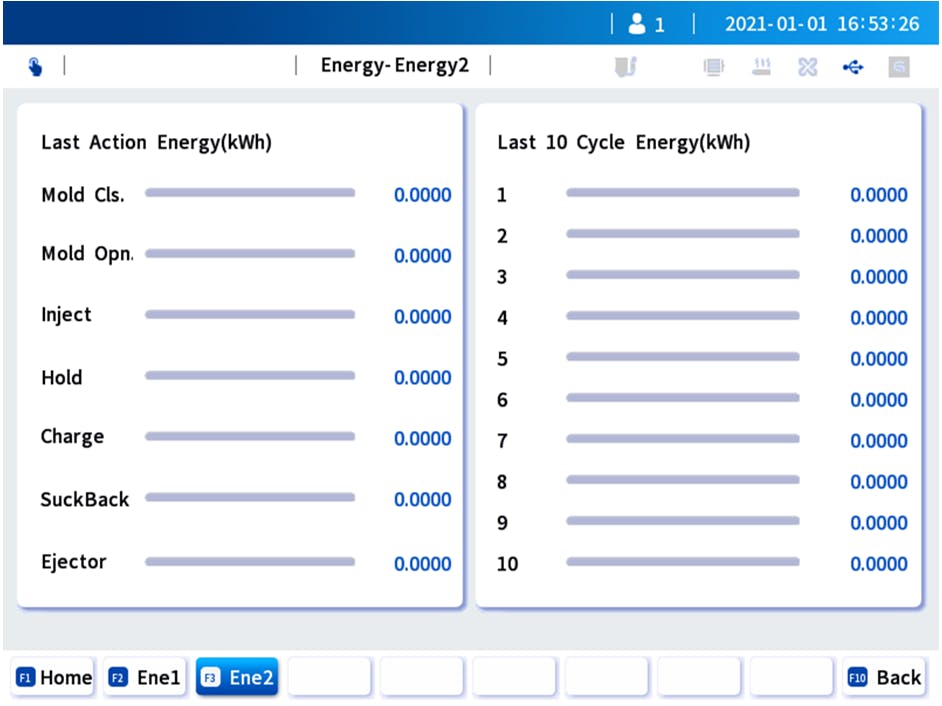Click the fan status icon

click(807, 67)
